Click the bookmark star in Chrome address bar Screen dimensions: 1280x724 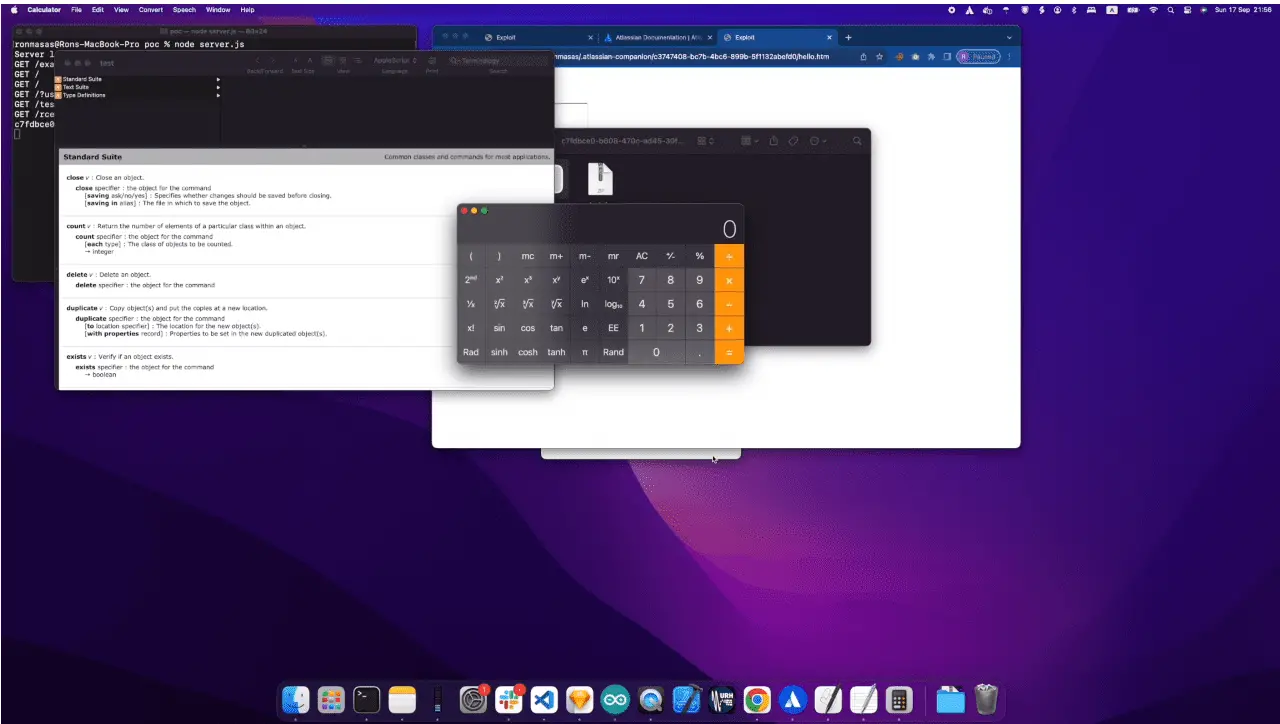point(880,57)
